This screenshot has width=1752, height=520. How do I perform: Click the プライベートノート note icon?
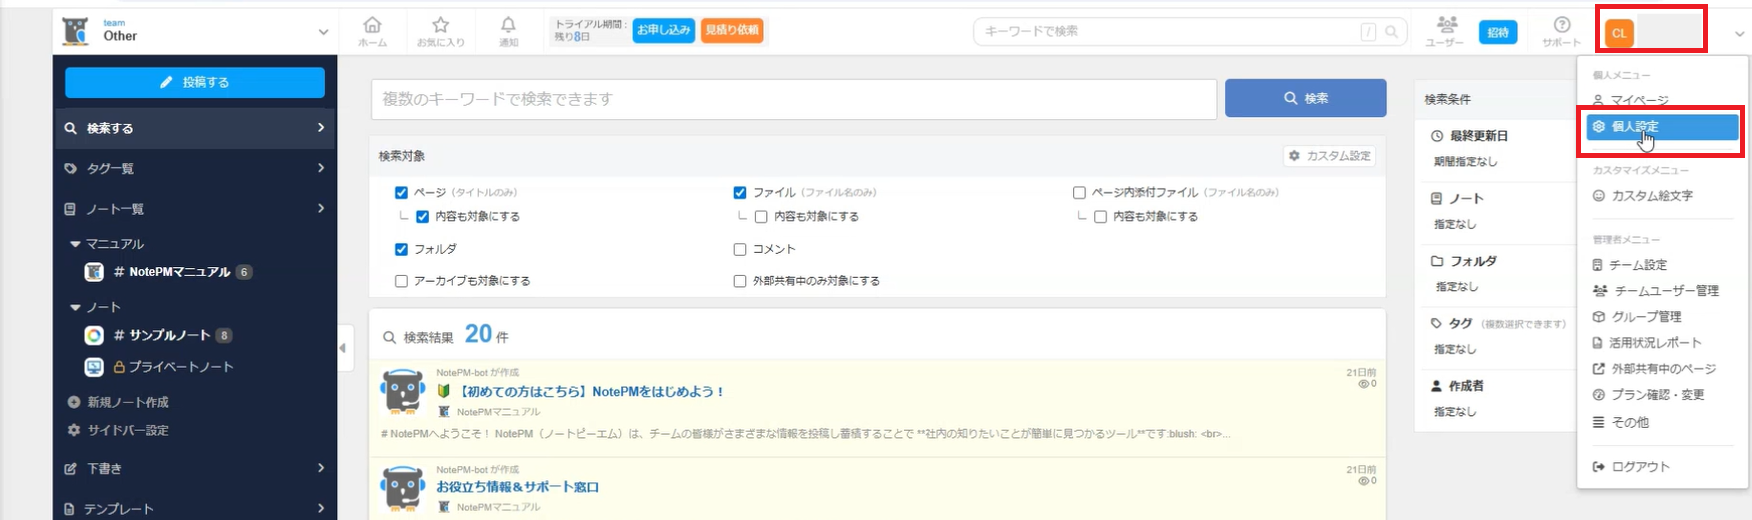(x=94, y=367)
